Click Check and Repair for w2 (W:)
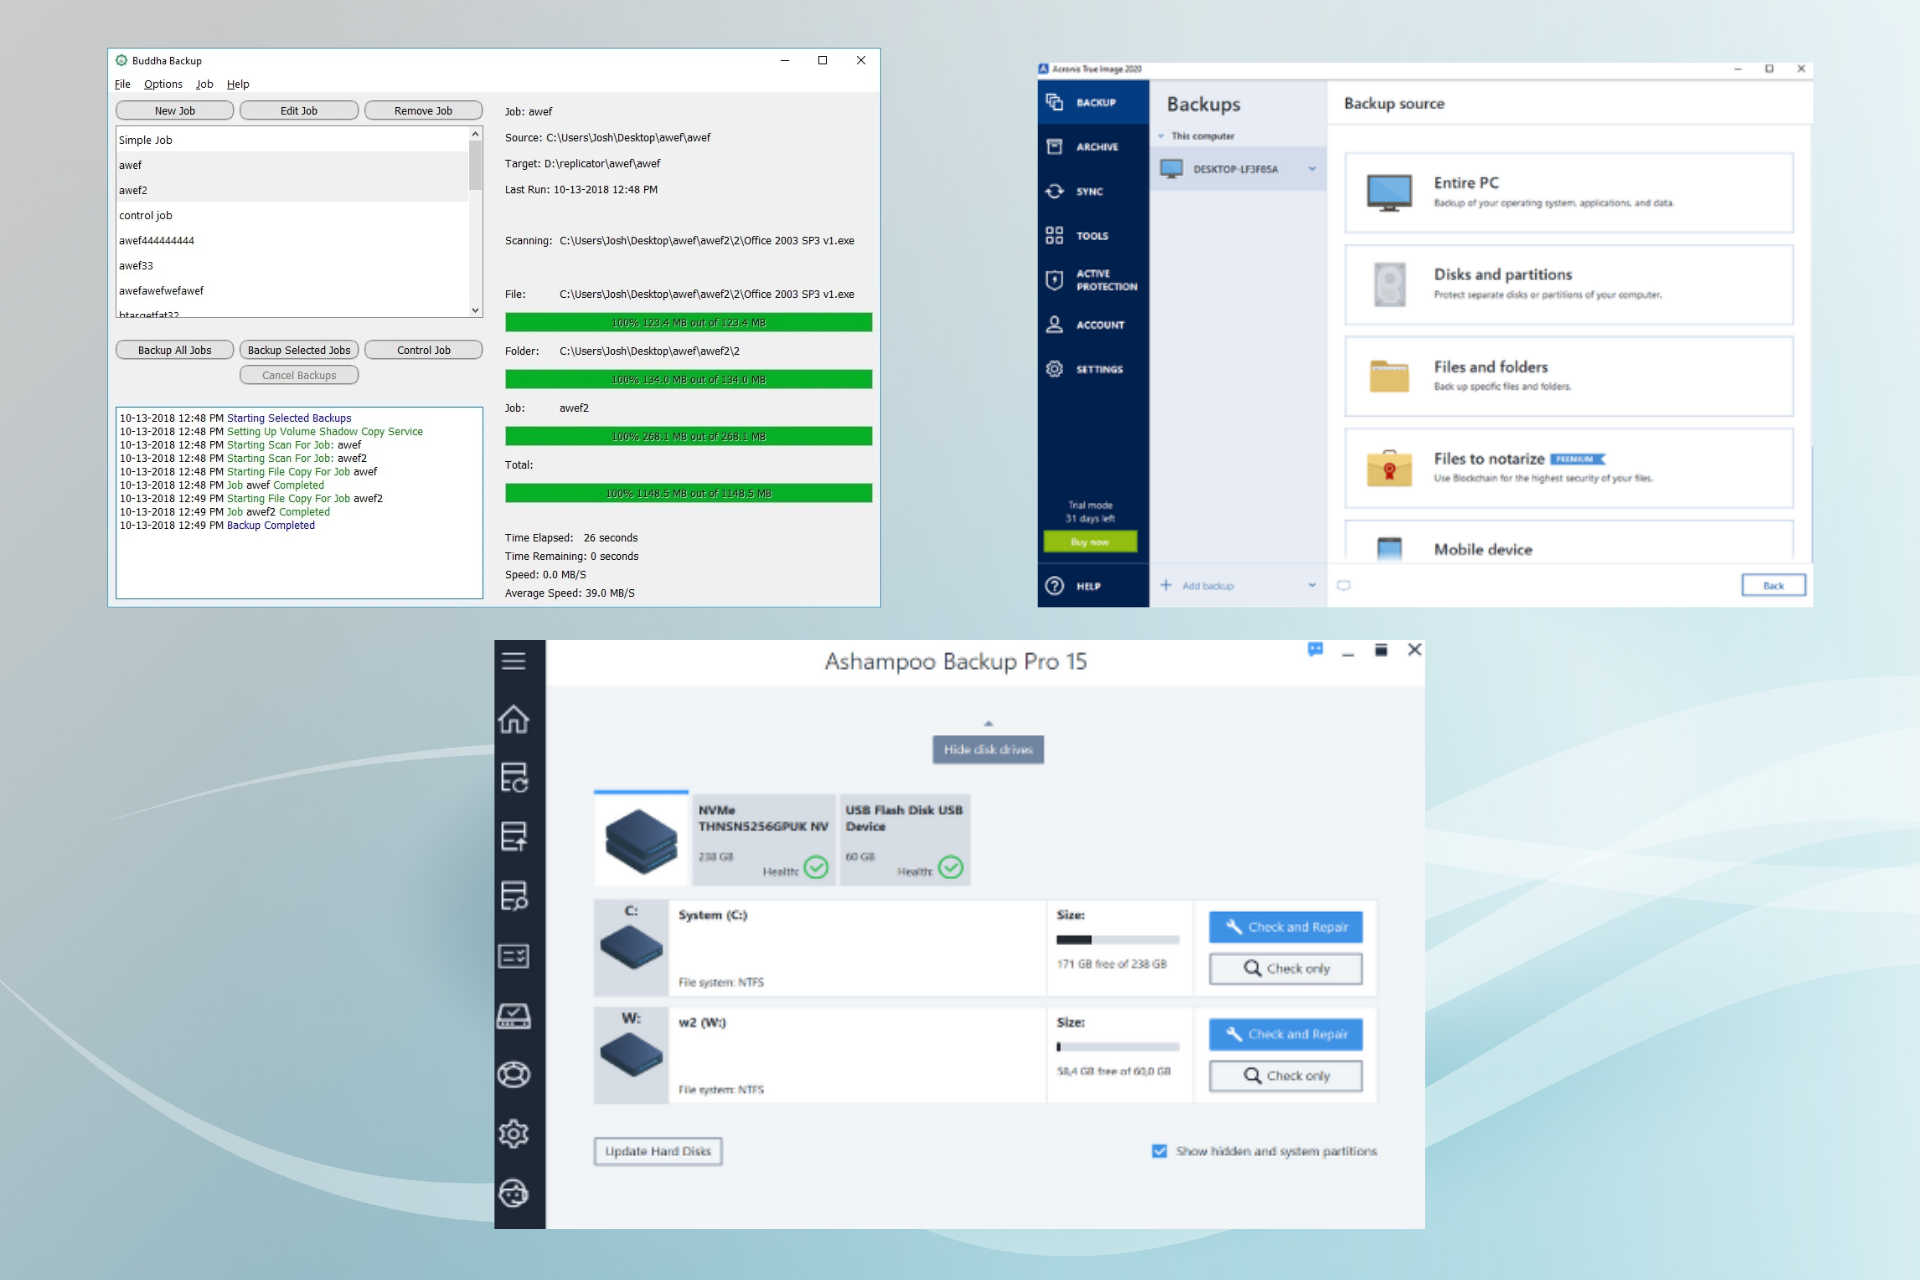Screen dimensions: 1920x1280 (x=1286, y=1034)
